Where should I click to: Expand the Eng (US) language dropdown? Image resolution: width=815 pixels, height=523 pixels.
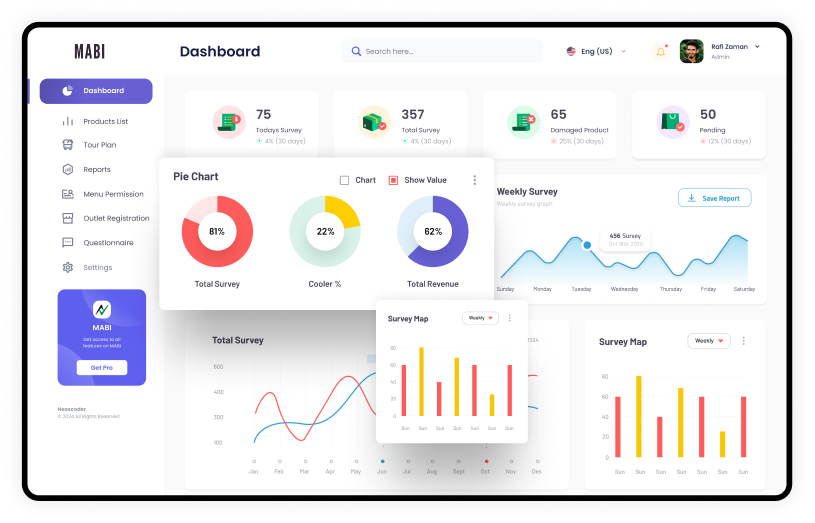click(596, 51)
